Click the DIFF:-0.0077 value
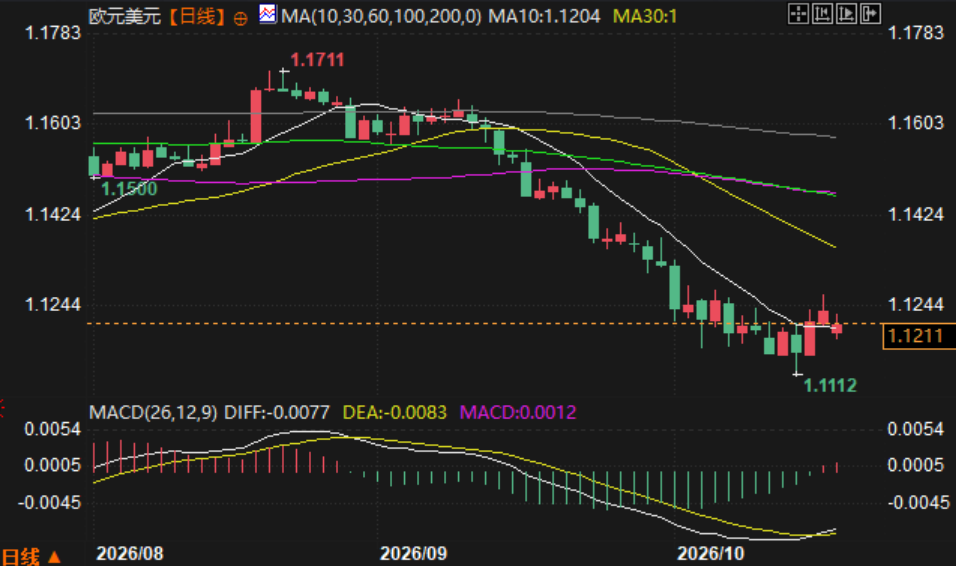The height and width of the screenshot is (566, 956). [x=277, y=412]
